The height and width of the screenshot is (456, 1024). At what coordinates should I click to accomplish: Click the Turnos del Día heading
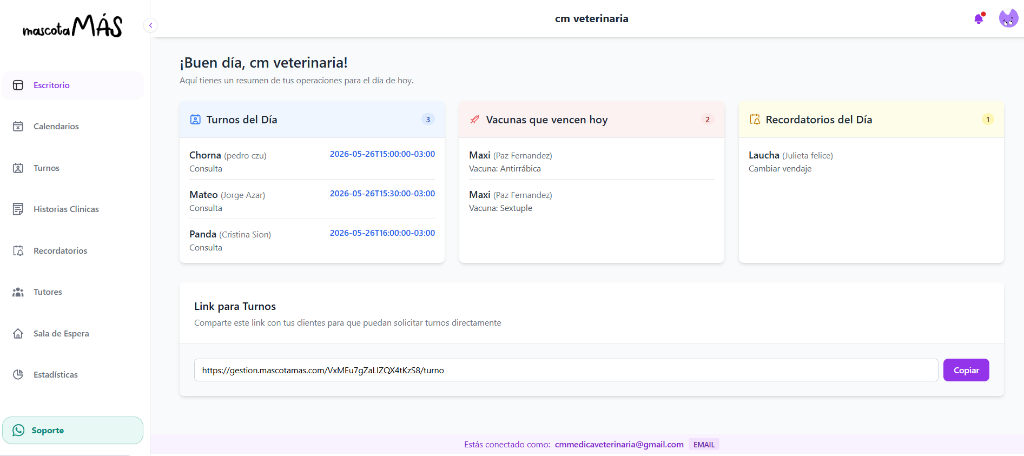coord(242,120)
